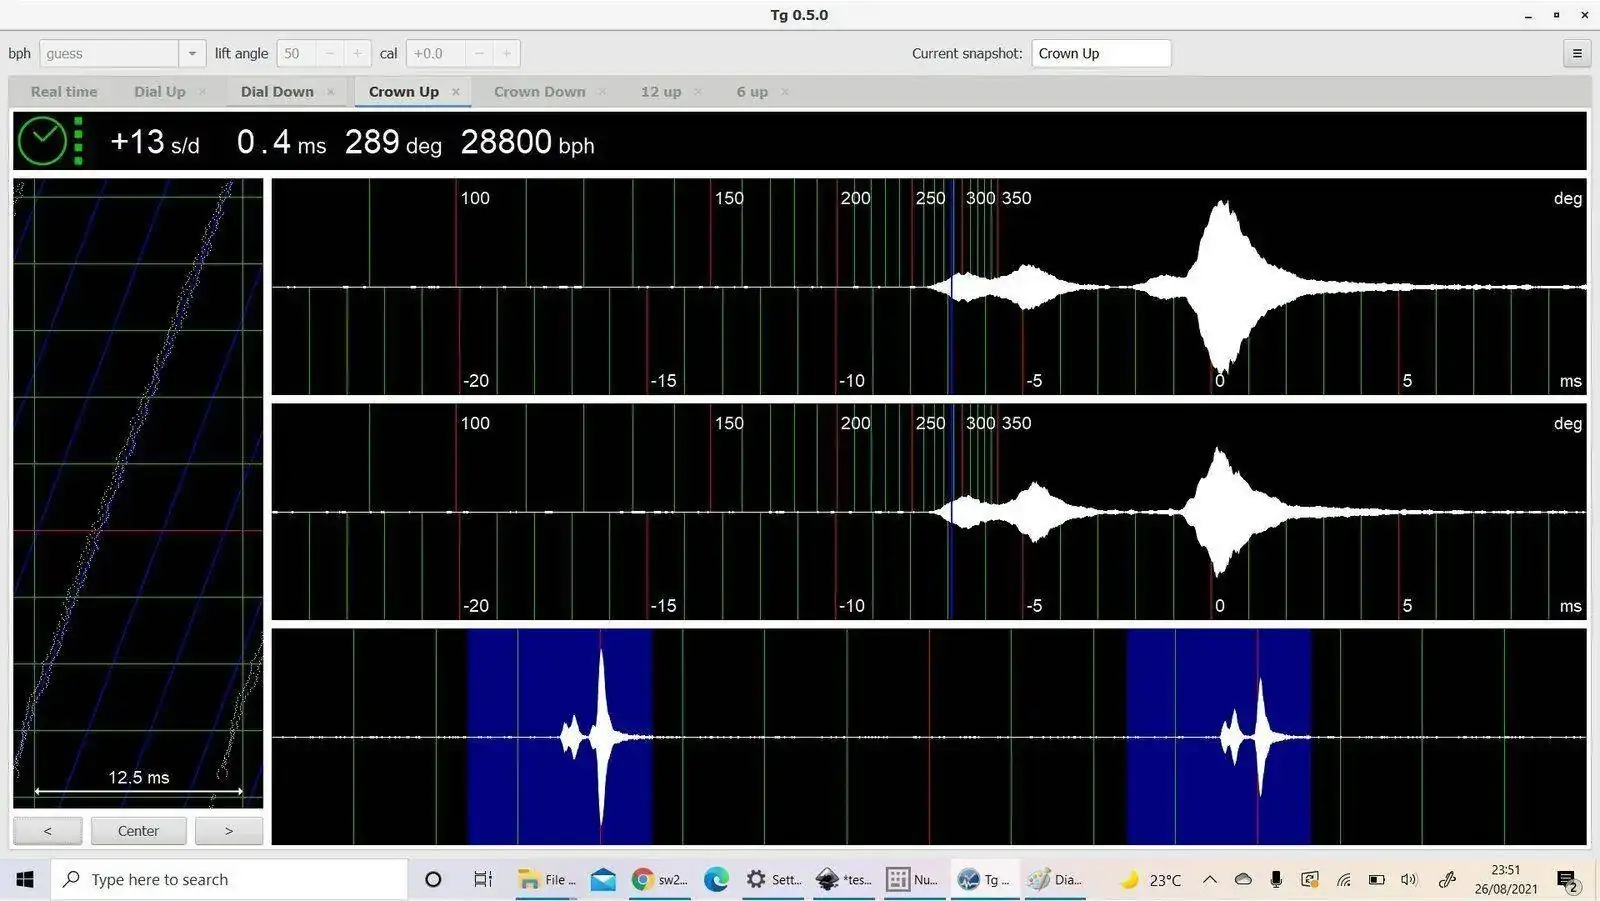Screen dimensions: 1600x901
Task: Close the Dial Down snapshot tab
Action: click(x=330, y=92)
